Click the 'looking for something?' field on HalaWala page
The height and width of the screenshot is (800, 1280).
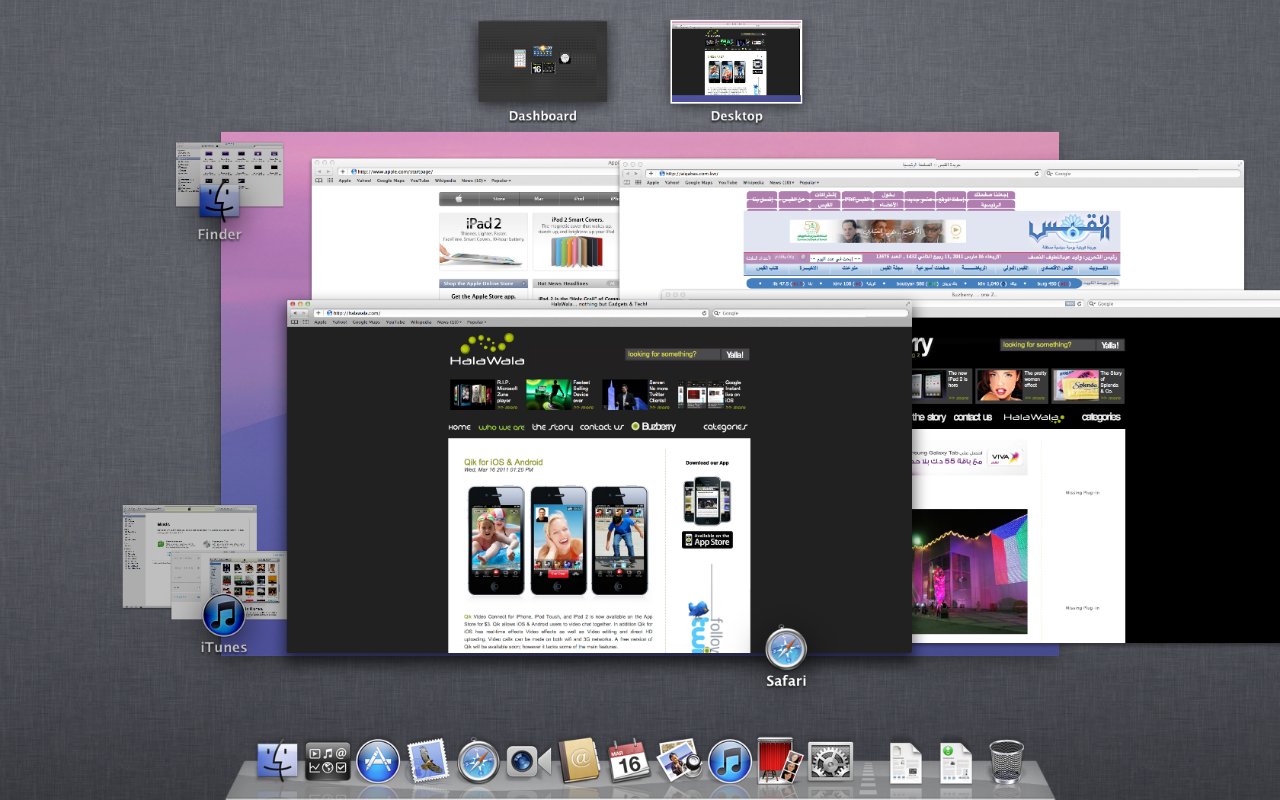point(673,354)
